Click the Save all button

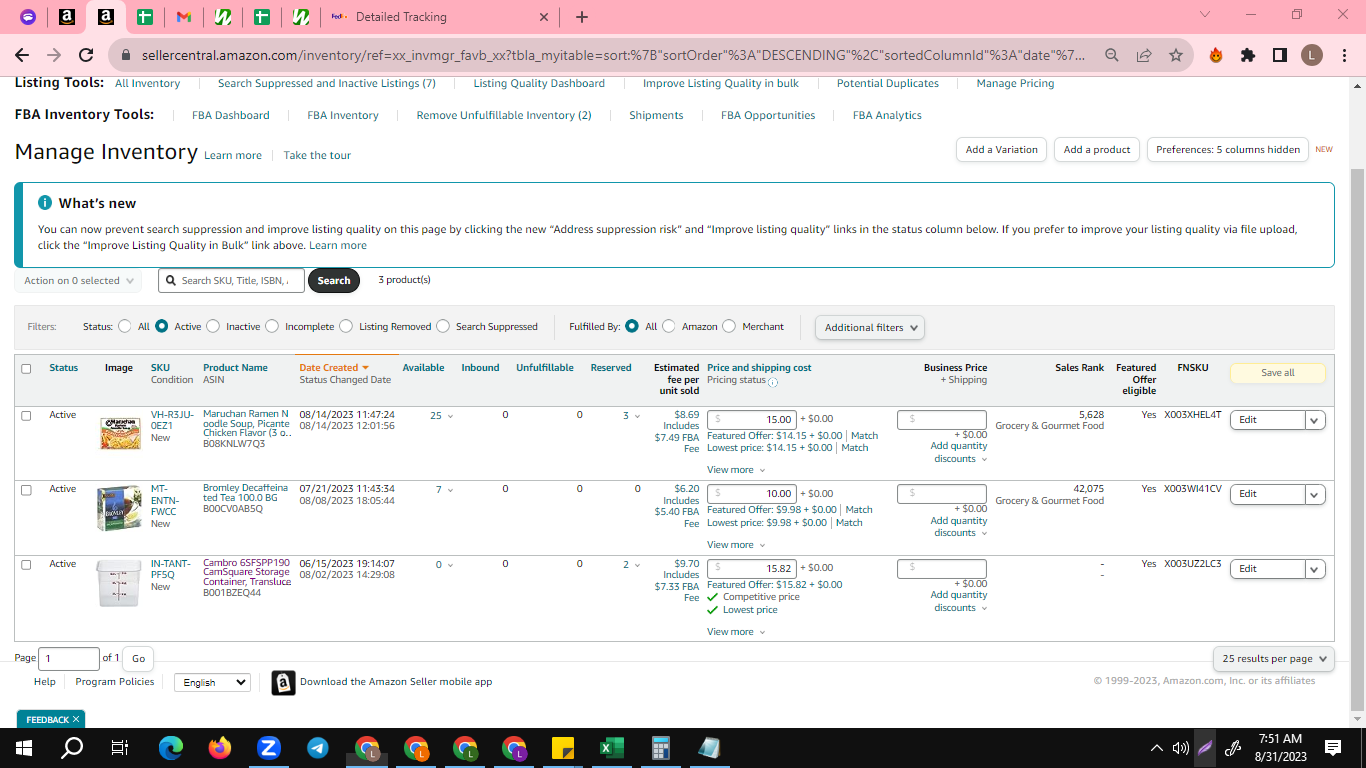(1277, 373)
